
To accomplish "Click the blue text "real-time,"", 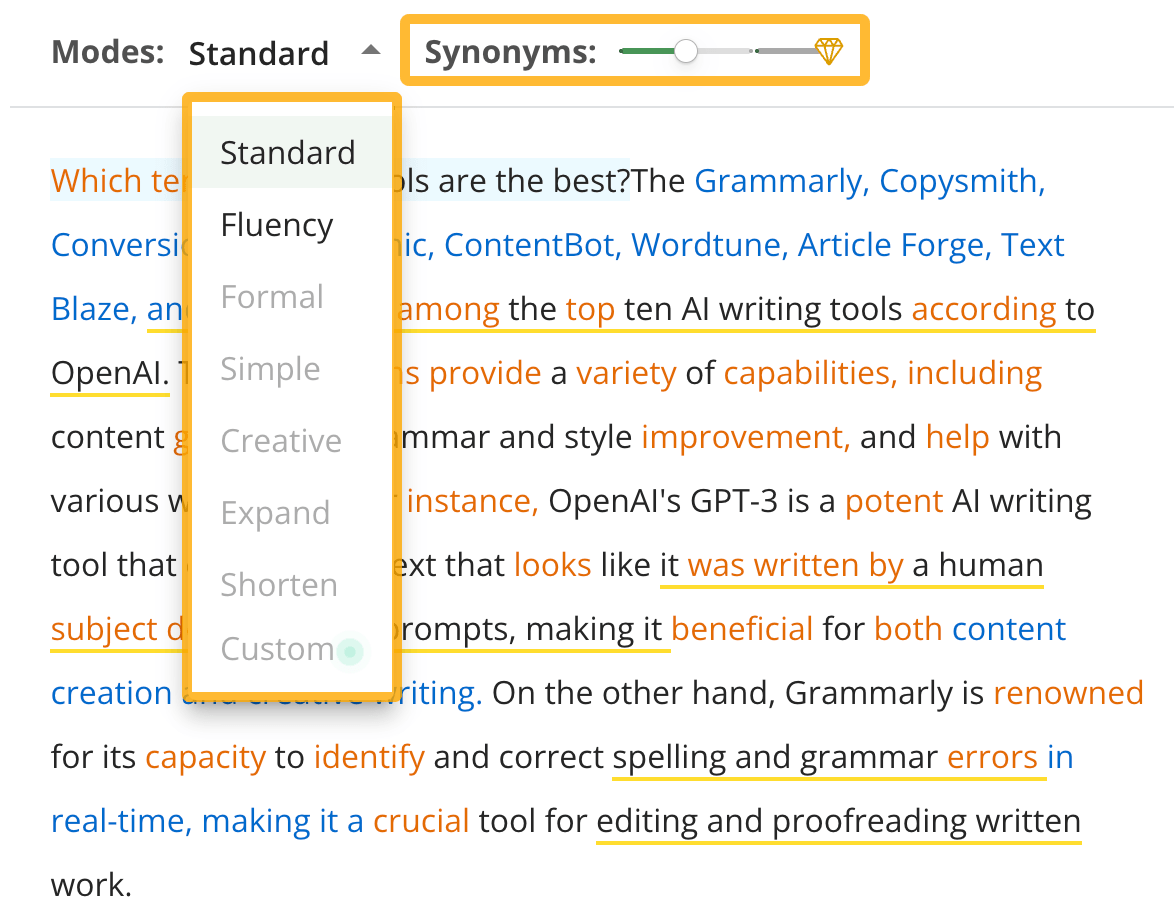I will pyautogui.click(x=122, y=821).
